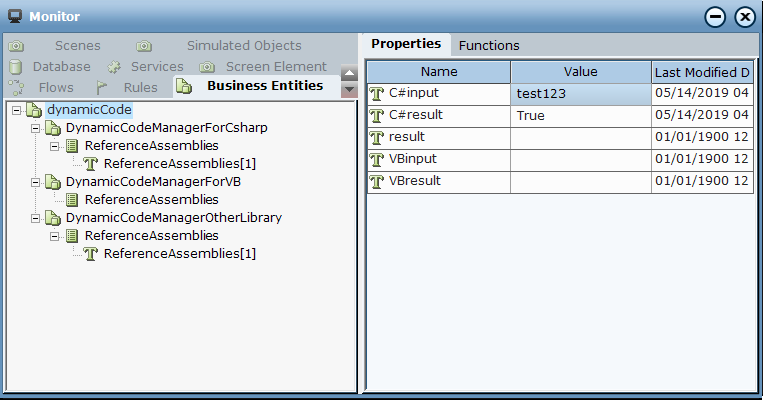
Task: Click the dynamicCode root entity icon
Action: click(x=34, y=110)
